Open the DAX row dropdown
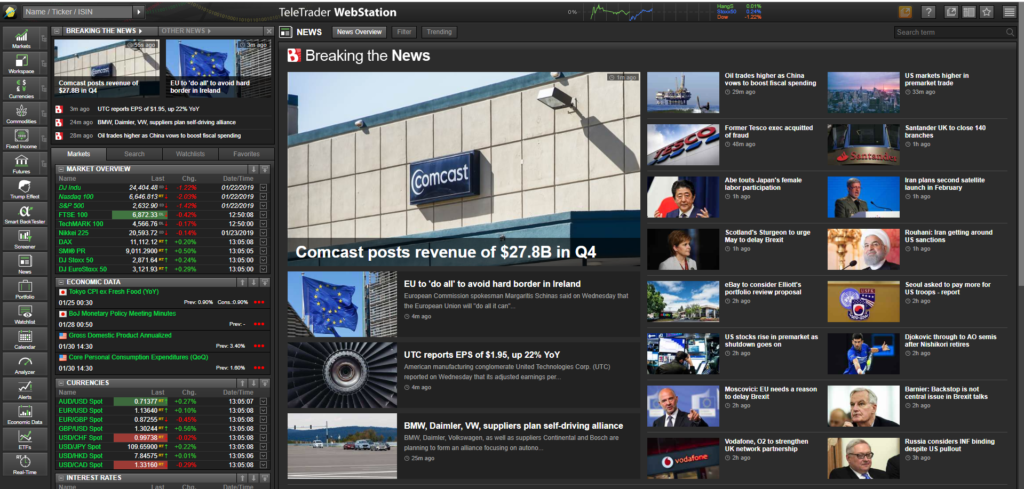This screenshot has height=489, width=1024. [263, 242]
